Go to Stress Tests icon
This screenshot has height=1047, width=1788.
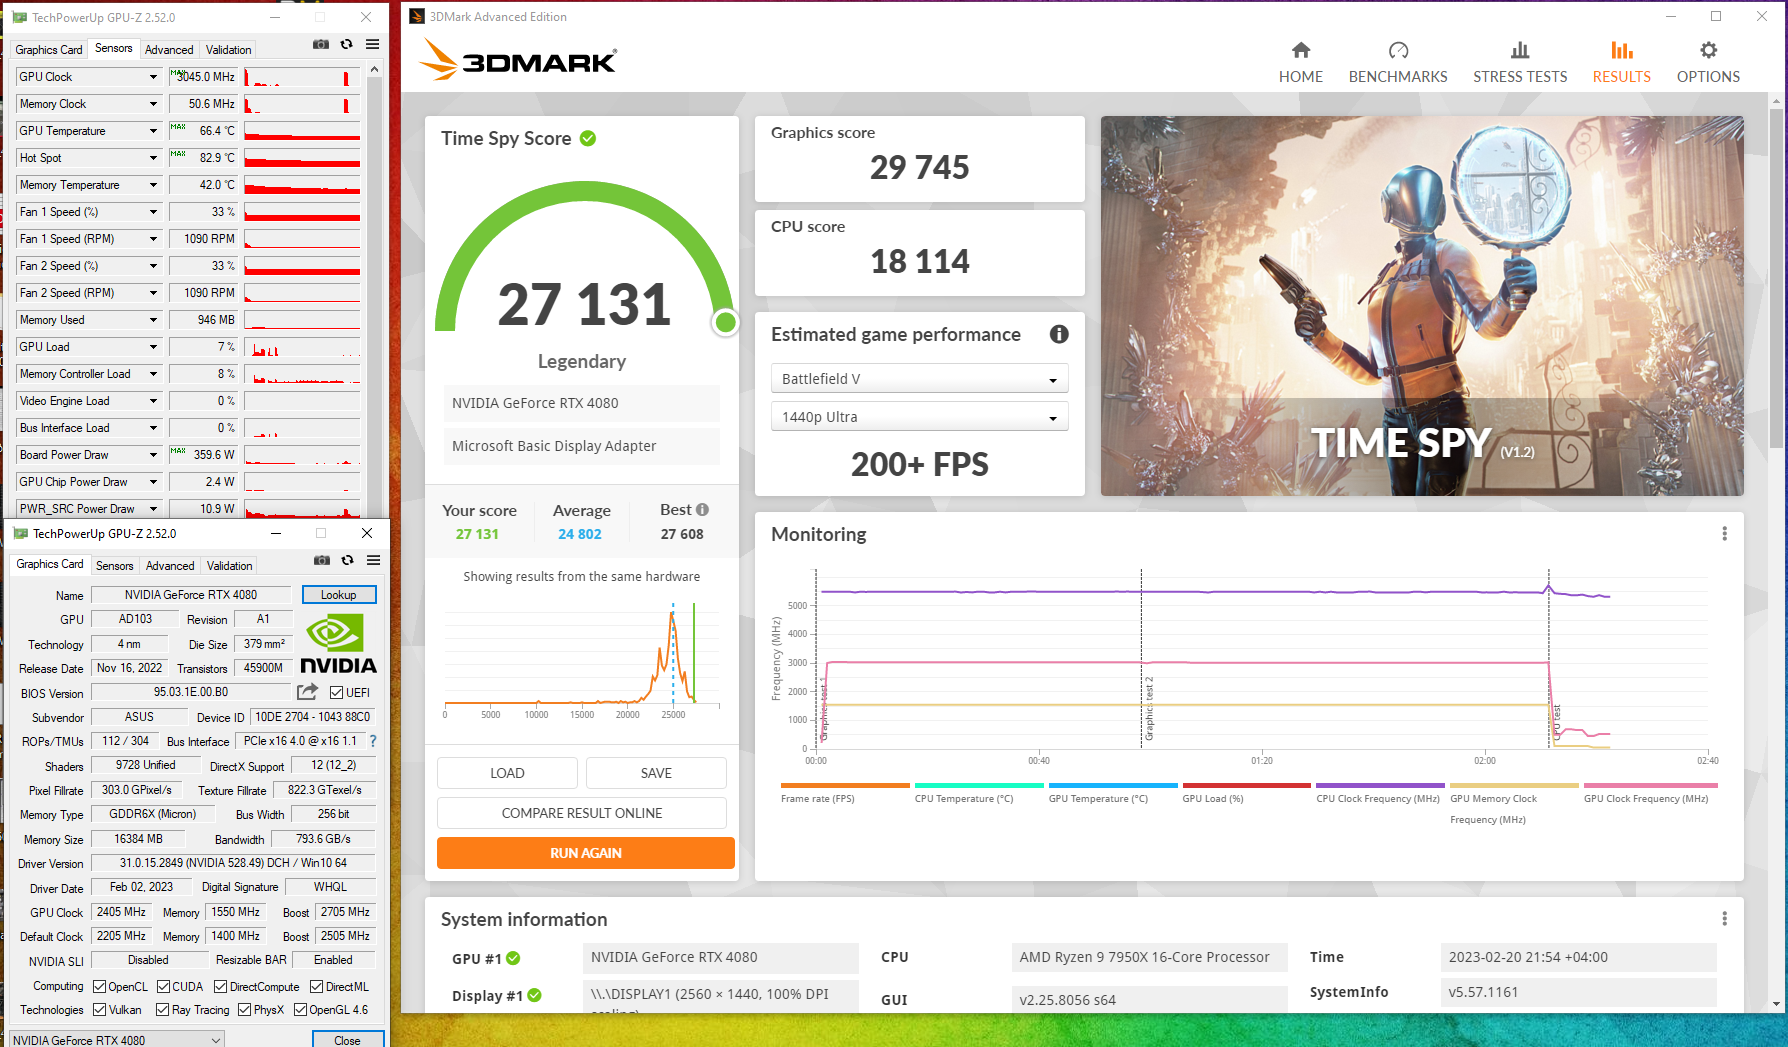coord(1519,51)
